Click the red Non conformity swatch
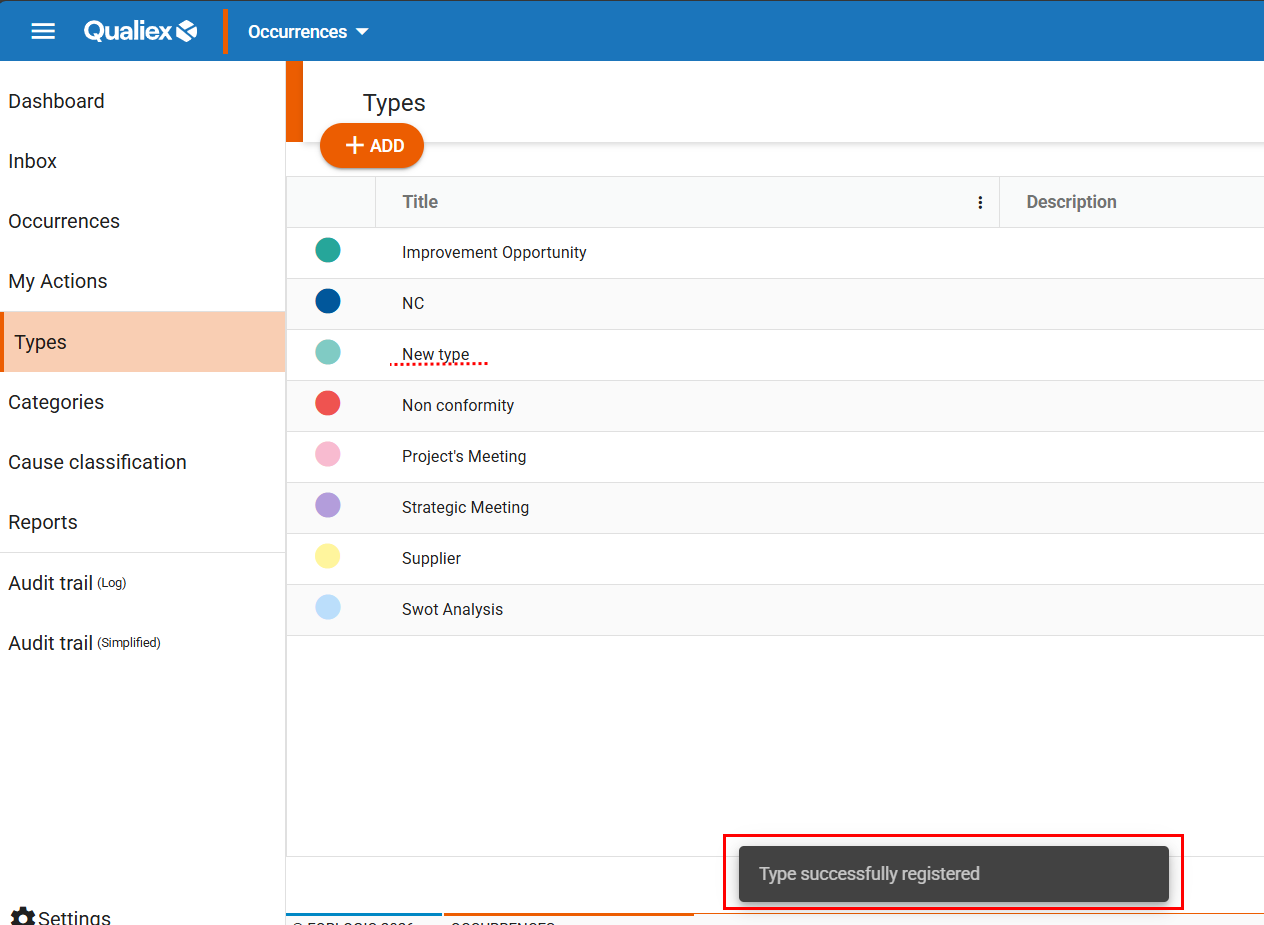Screen dimensions: 1264x925 click(328, 404)
